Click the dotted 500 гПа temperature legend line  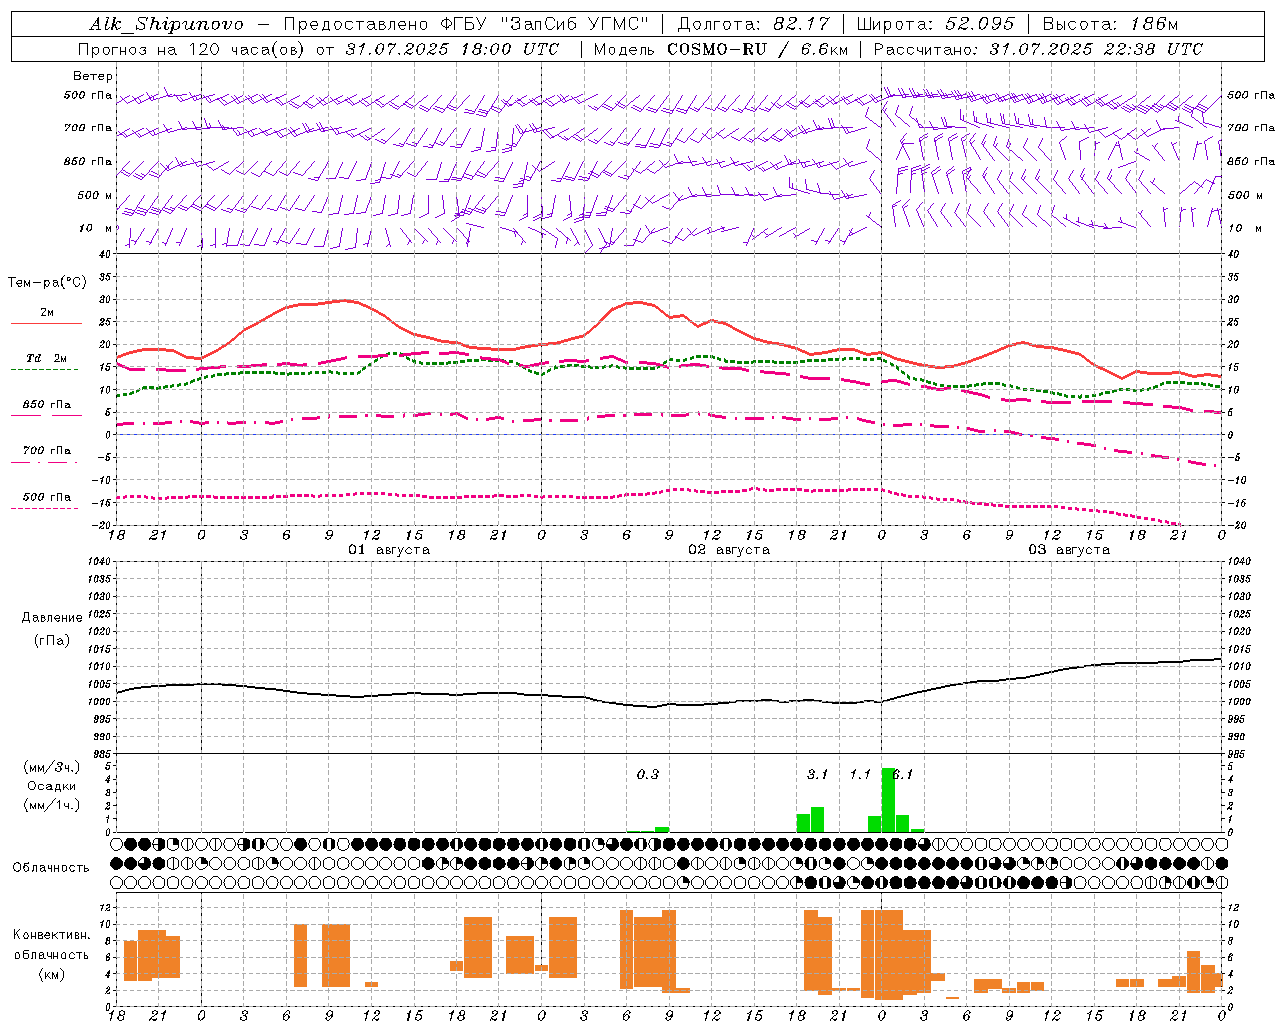[44, 508]
